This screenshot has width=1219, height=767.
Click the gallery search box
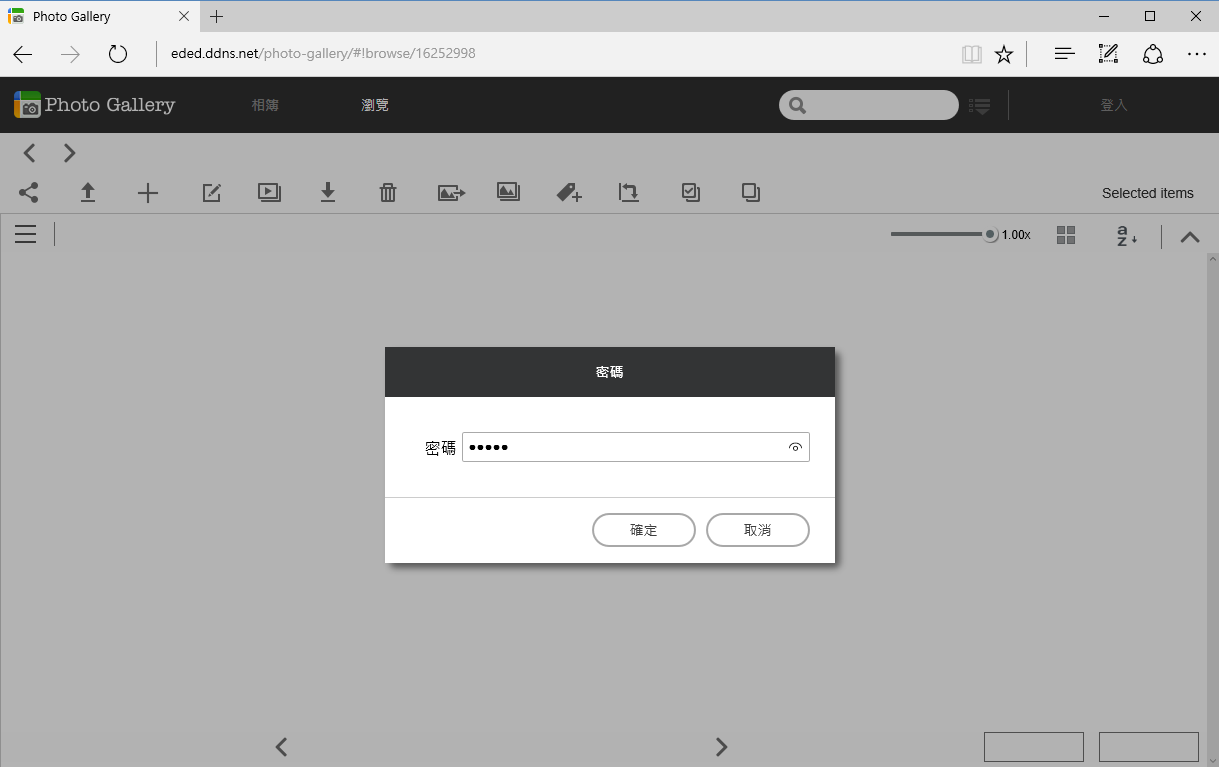[x=869, y=105]
